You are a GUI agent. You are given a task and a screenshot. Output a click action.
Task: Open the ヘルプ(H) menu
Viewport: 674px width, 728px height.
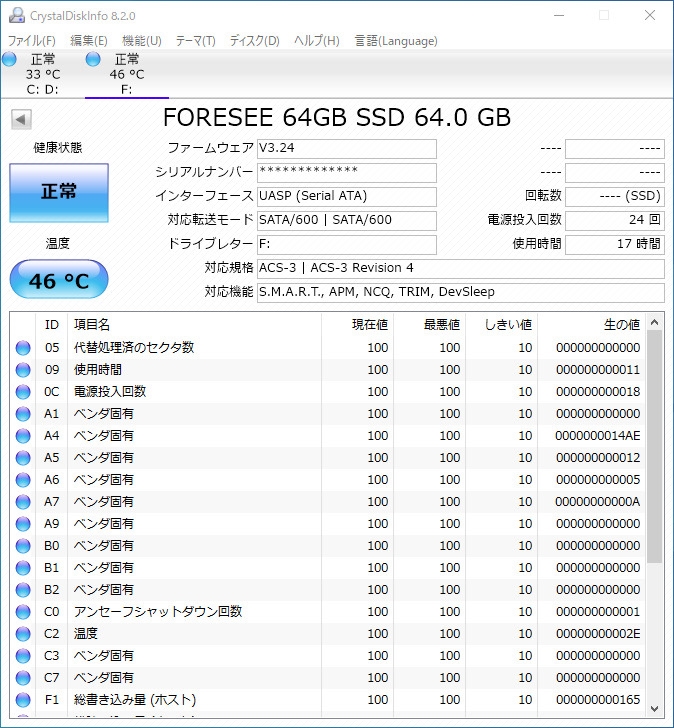click(x=317, y=41)
